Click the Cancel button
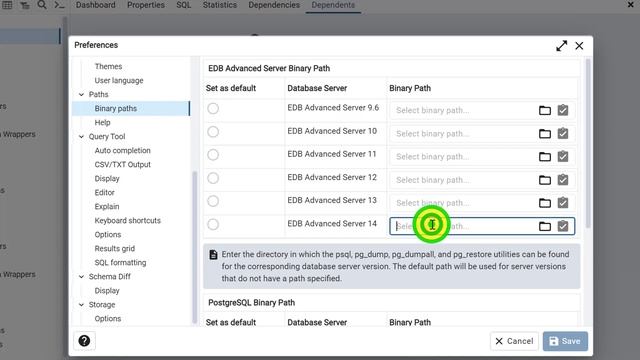 click(514, 341)
